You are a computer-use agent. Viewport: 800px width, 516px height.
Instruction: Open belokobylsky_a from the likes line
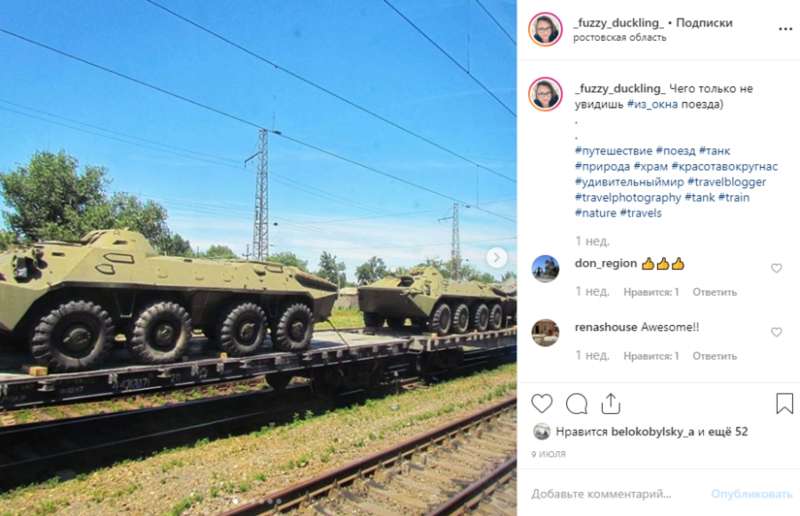click(652, 432)
